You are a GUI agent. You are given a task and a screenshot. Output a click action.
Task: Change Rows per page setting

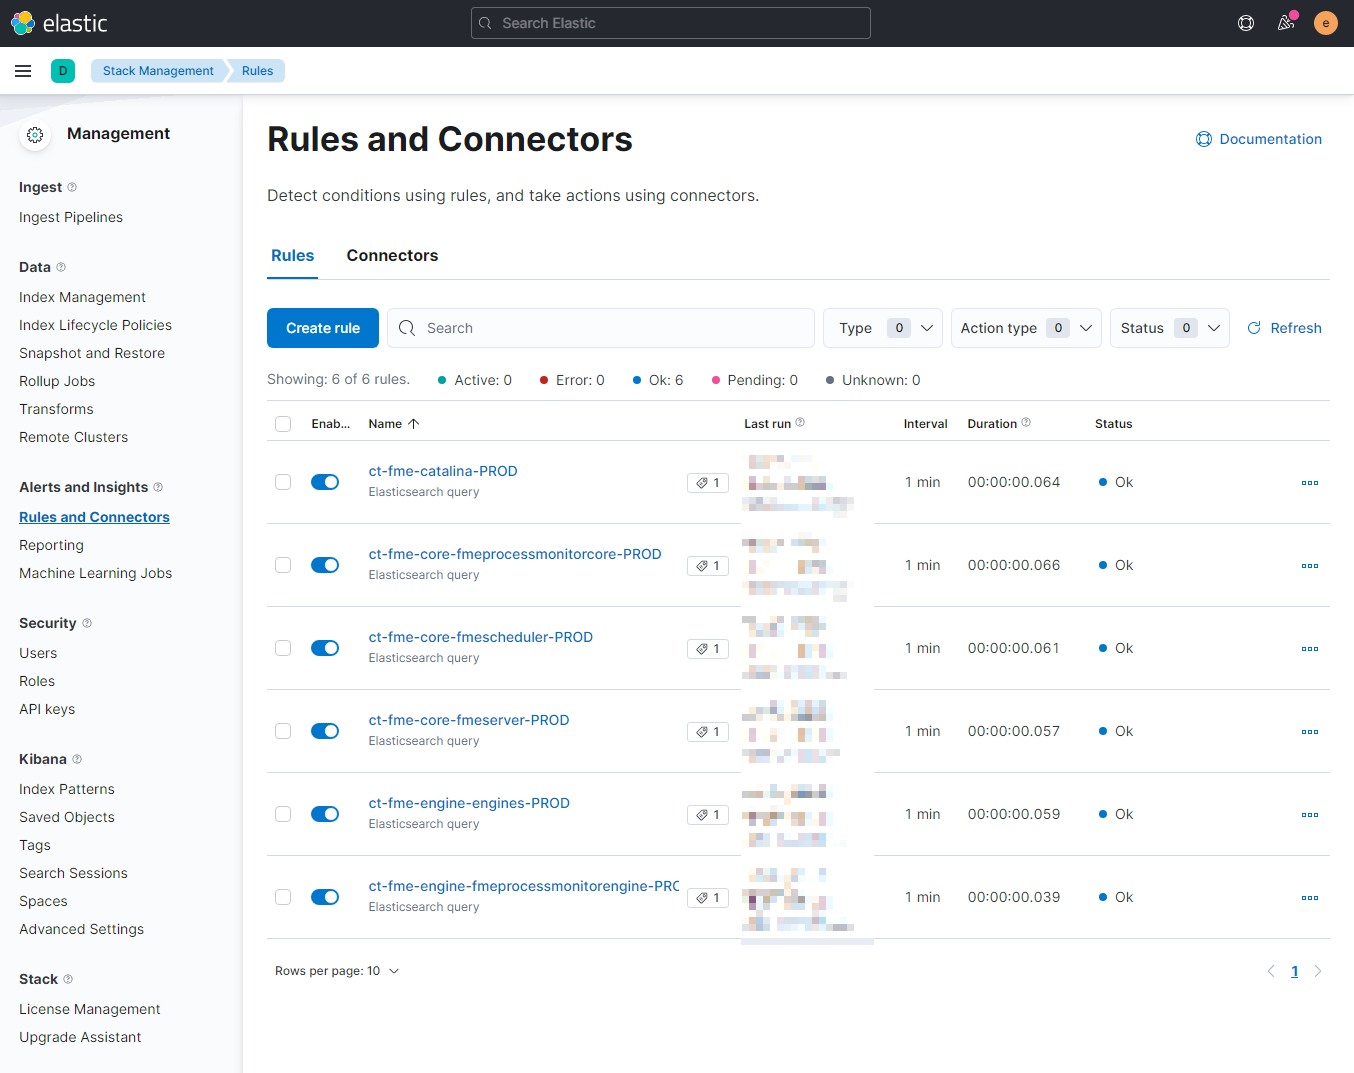pyautogui.click(x=337, y=970)
